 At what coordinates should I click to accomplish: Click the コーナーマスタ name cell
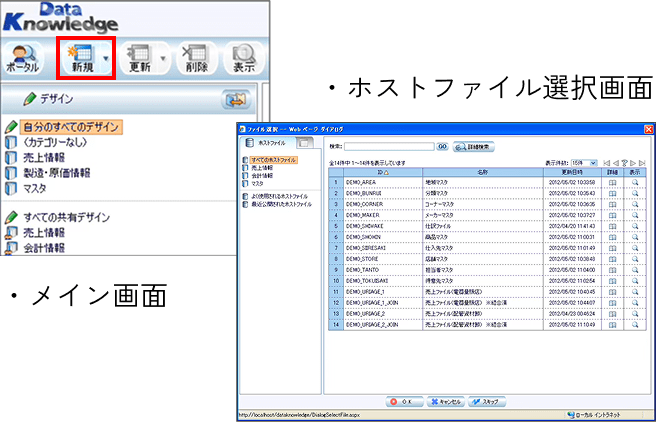pyautogui.click(x=483, y=205)
